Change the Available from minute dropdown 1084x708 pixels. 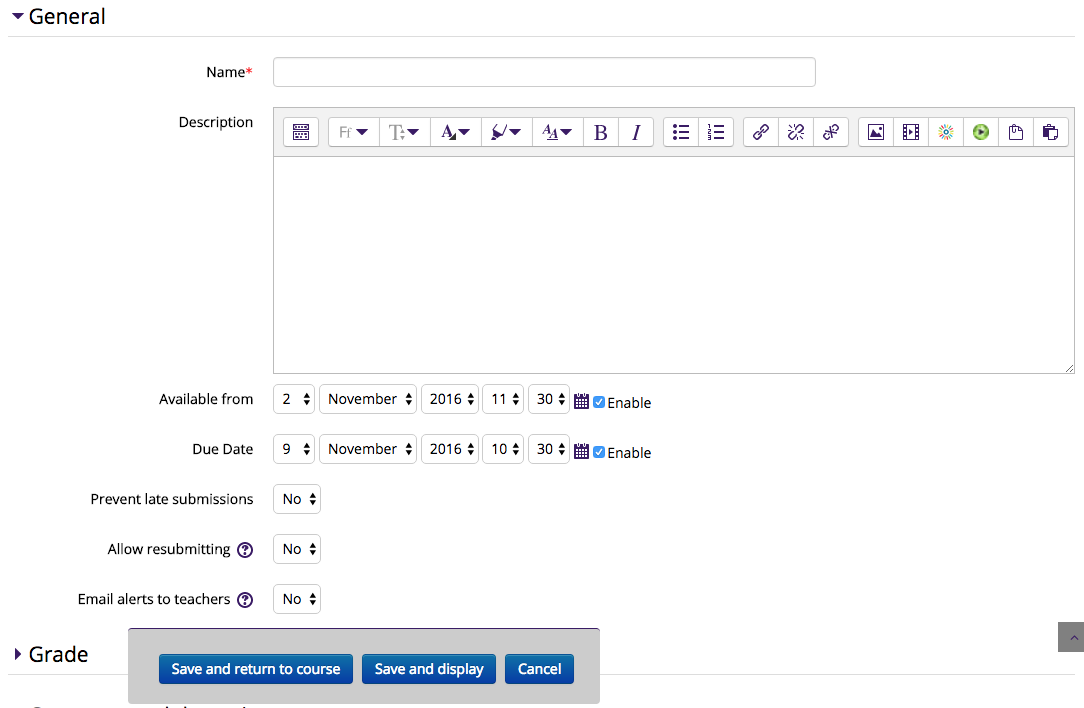pos(549,399)
